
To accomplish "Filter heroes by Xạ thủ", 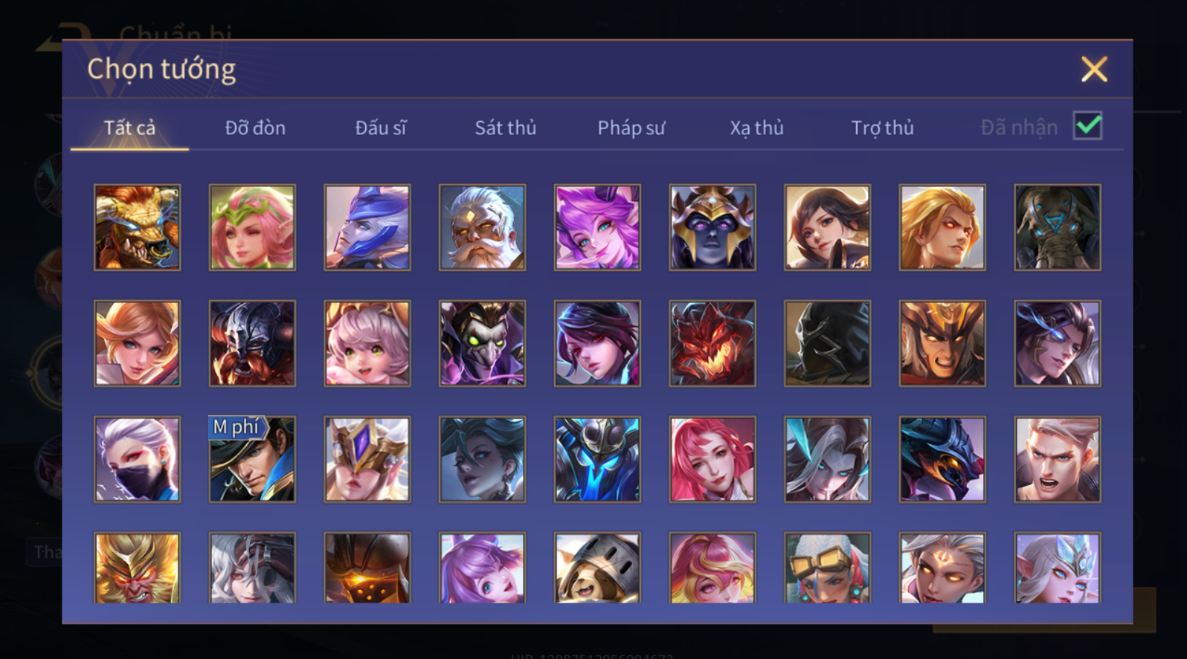I will 756,128.
